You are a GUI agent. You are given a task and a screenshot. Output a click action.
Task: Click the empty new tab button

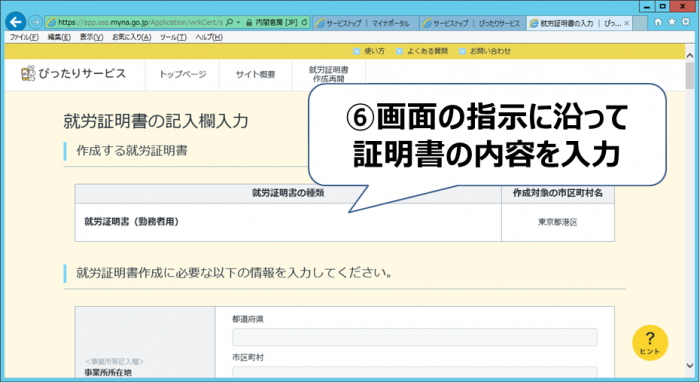click(640, 23)
